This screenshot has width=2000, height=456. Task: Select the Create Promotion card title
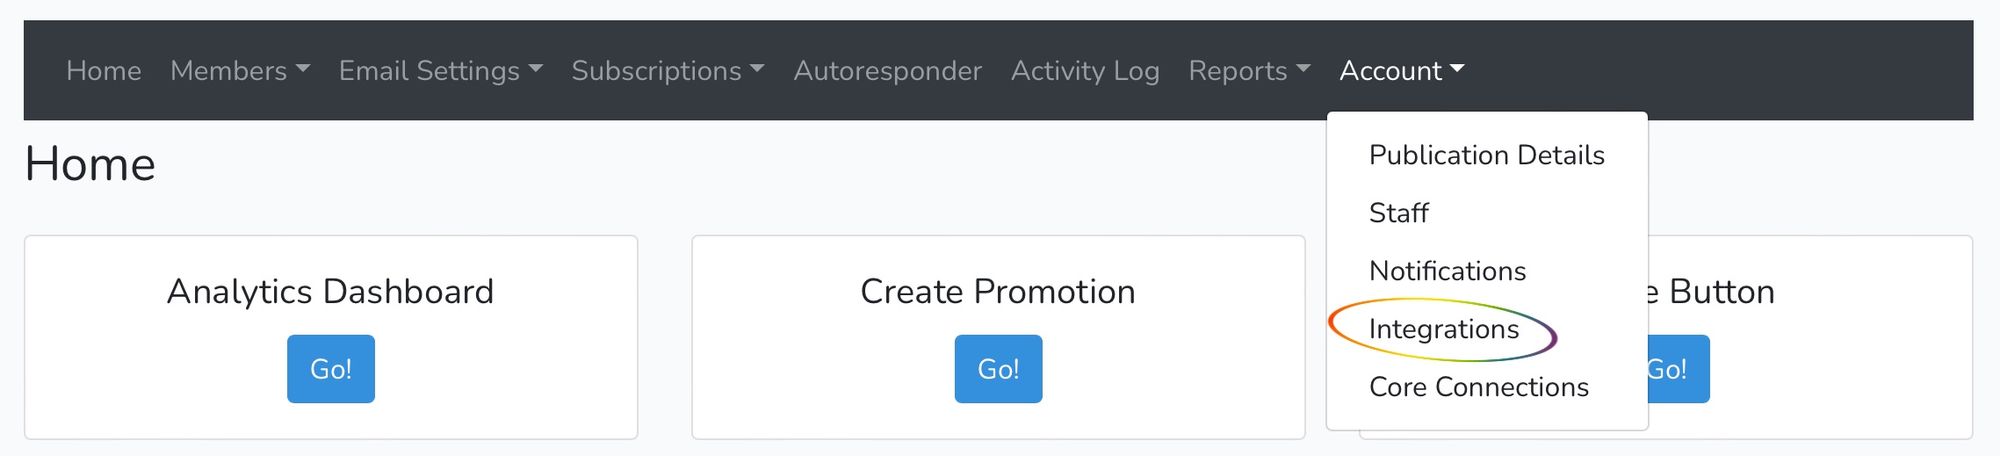coord(998,291)
